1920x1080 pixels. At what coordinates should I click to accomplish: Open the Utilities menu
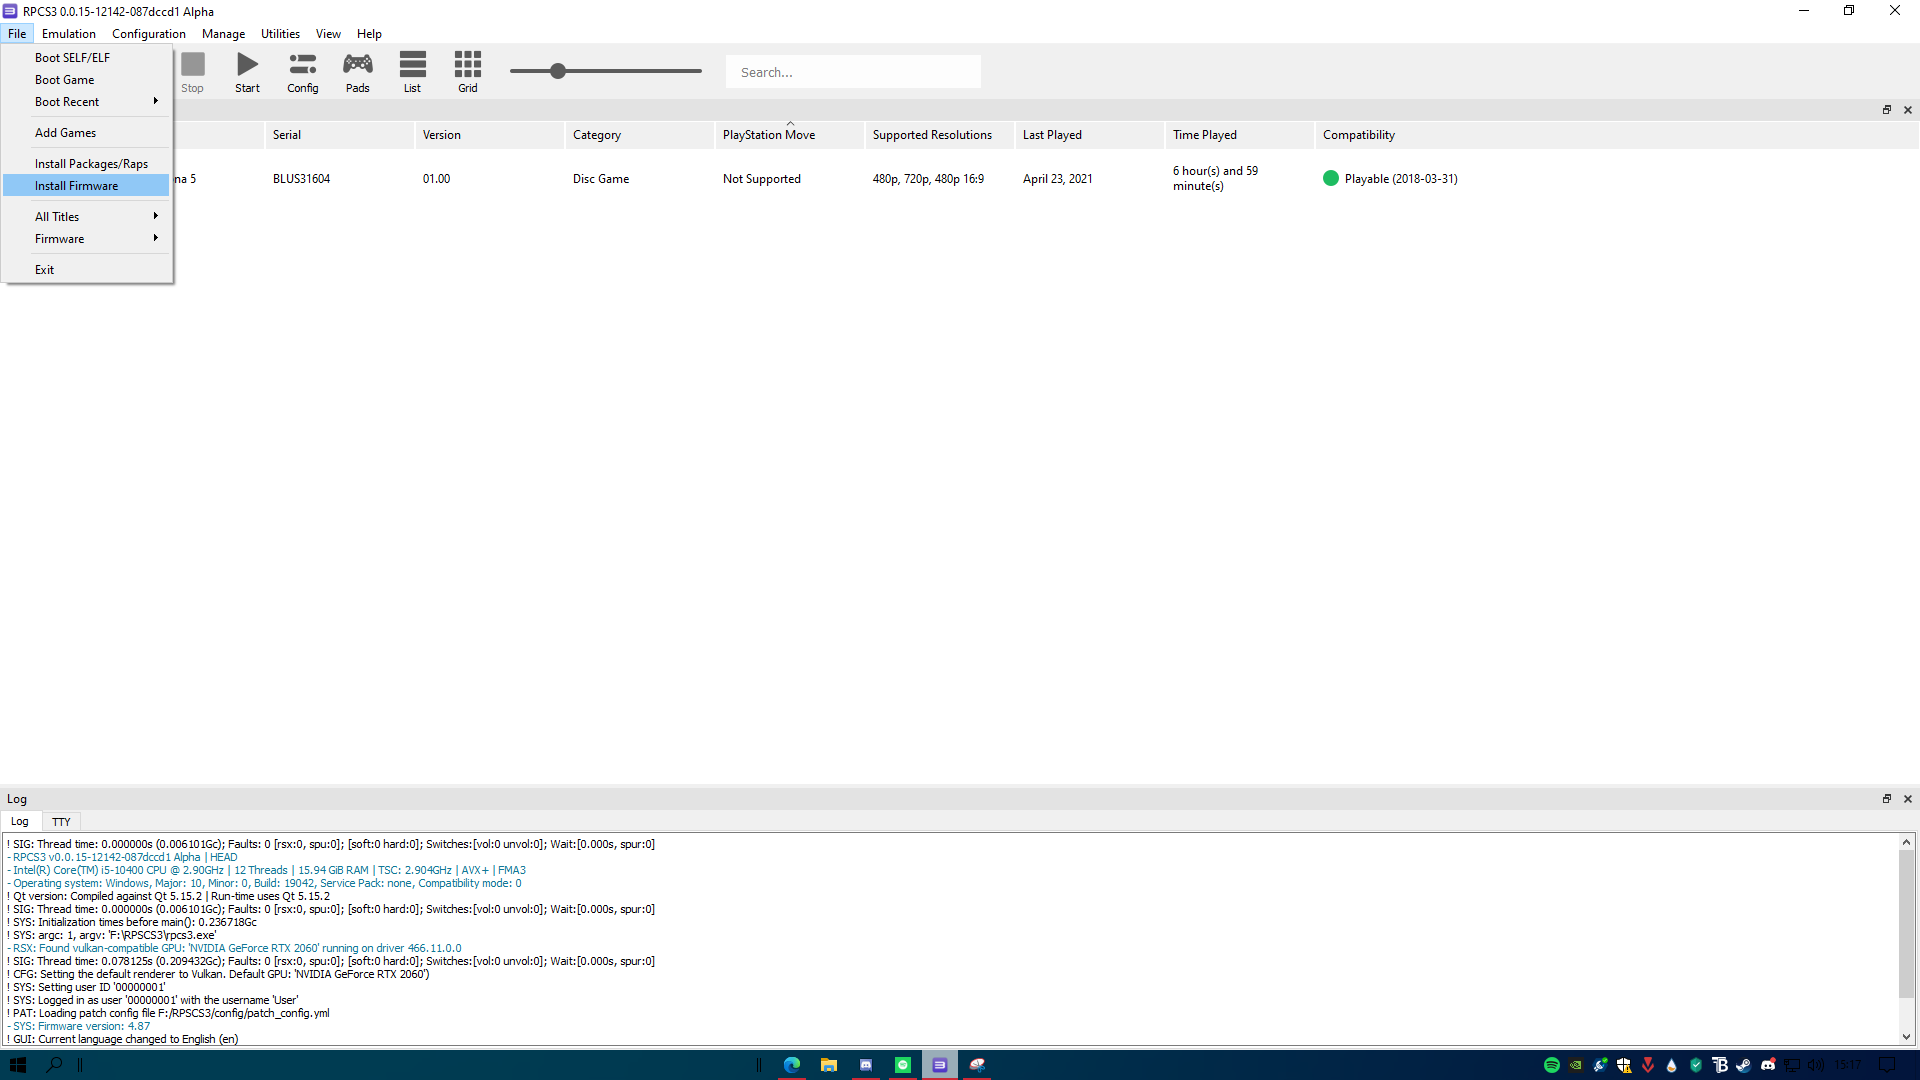[280, 33]
